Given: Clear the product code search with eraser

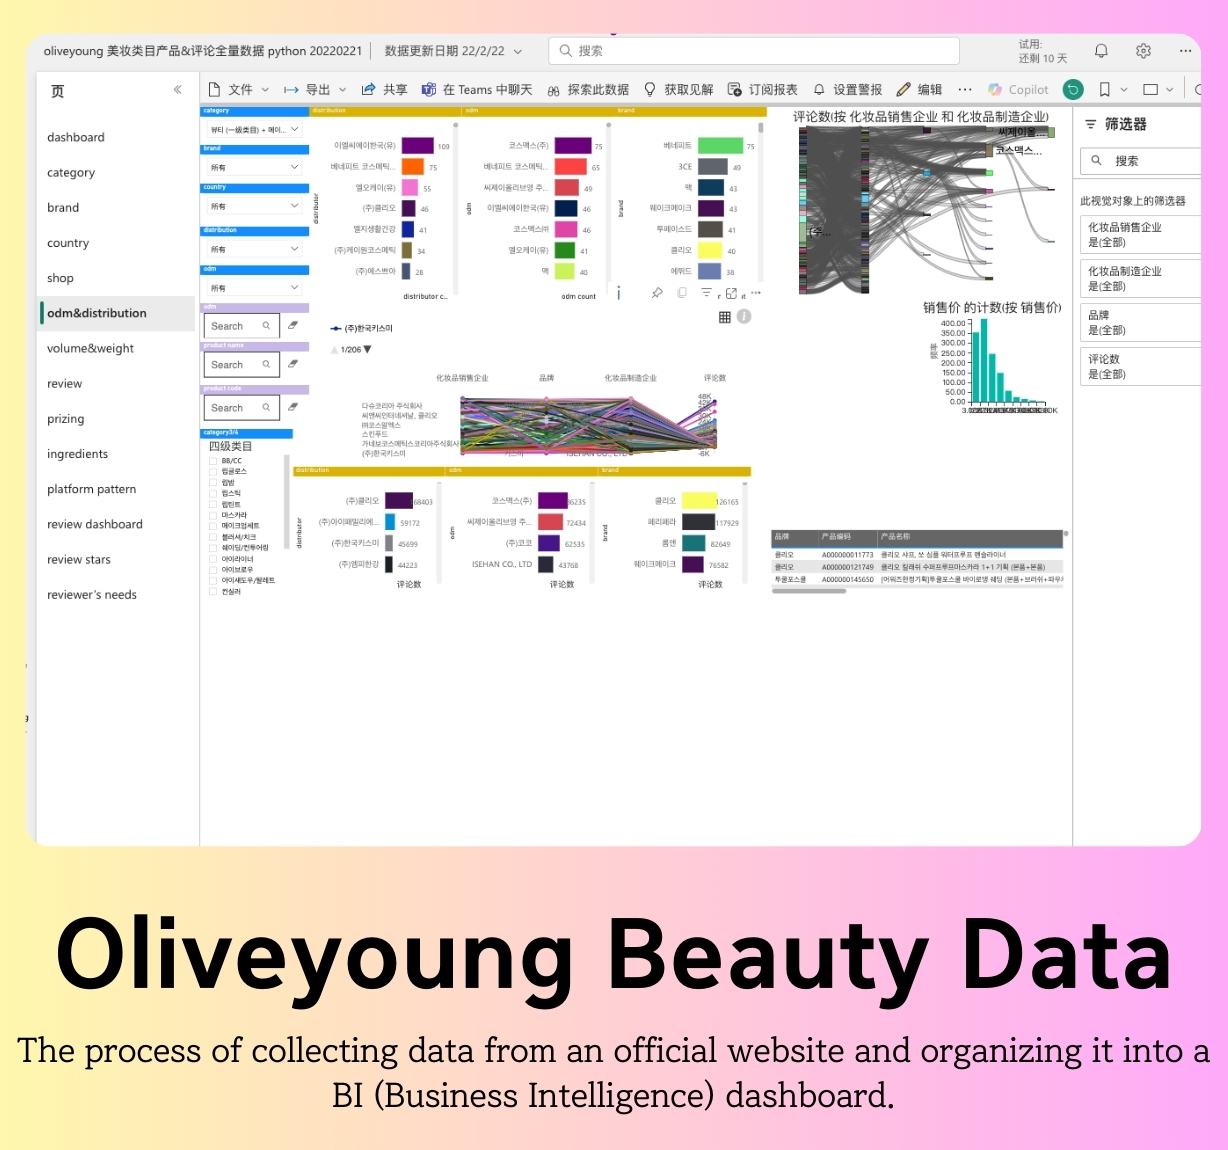Looking at the screenshot, I should (293, 407).
